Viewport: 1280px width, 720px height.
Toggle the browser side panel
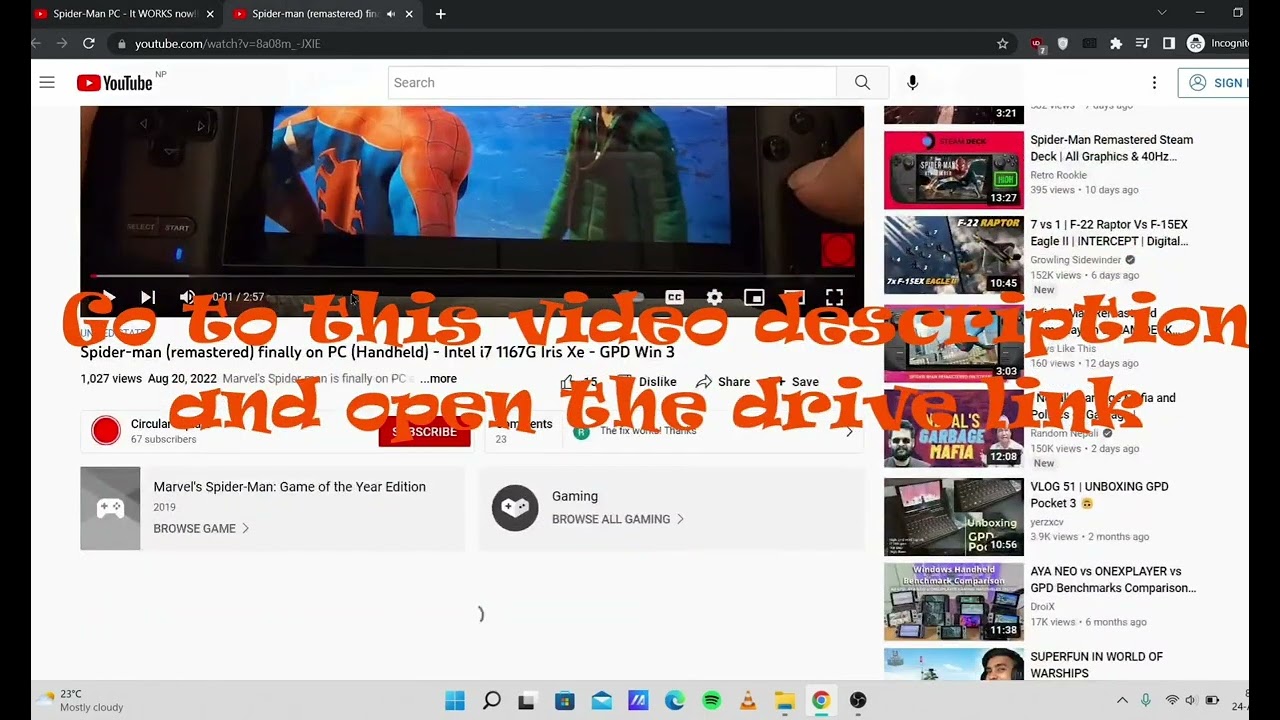(1168, 43)
